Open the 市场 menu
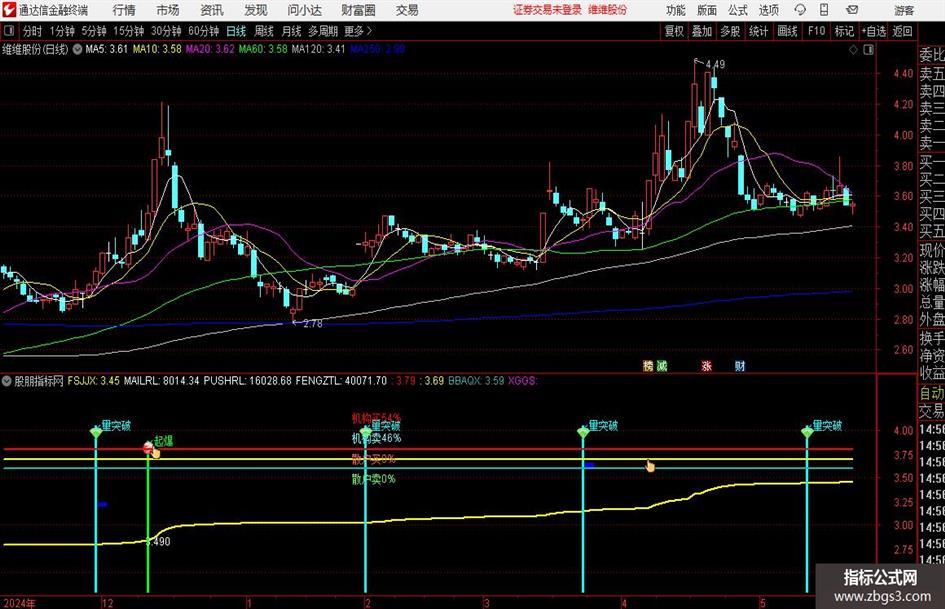This screenshot has height=609, width=945. pyautogui.click(x=168, y=10)
